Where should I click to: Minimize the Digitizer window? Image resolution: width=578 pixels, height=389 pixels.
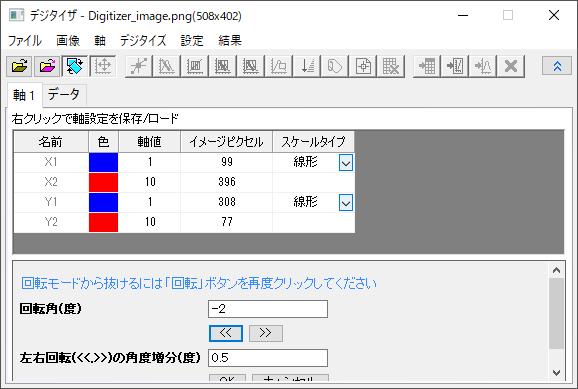pyautogui.click(x=463, y=15)
